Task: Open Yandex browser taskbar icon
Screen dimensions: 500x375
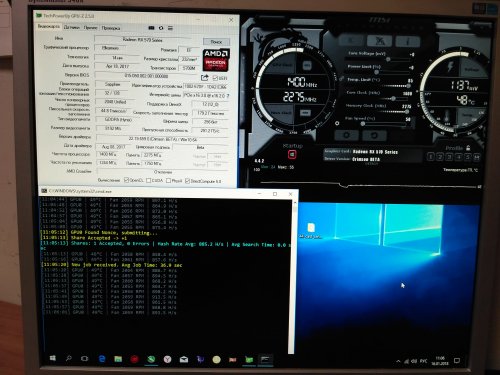Action: 167,359
